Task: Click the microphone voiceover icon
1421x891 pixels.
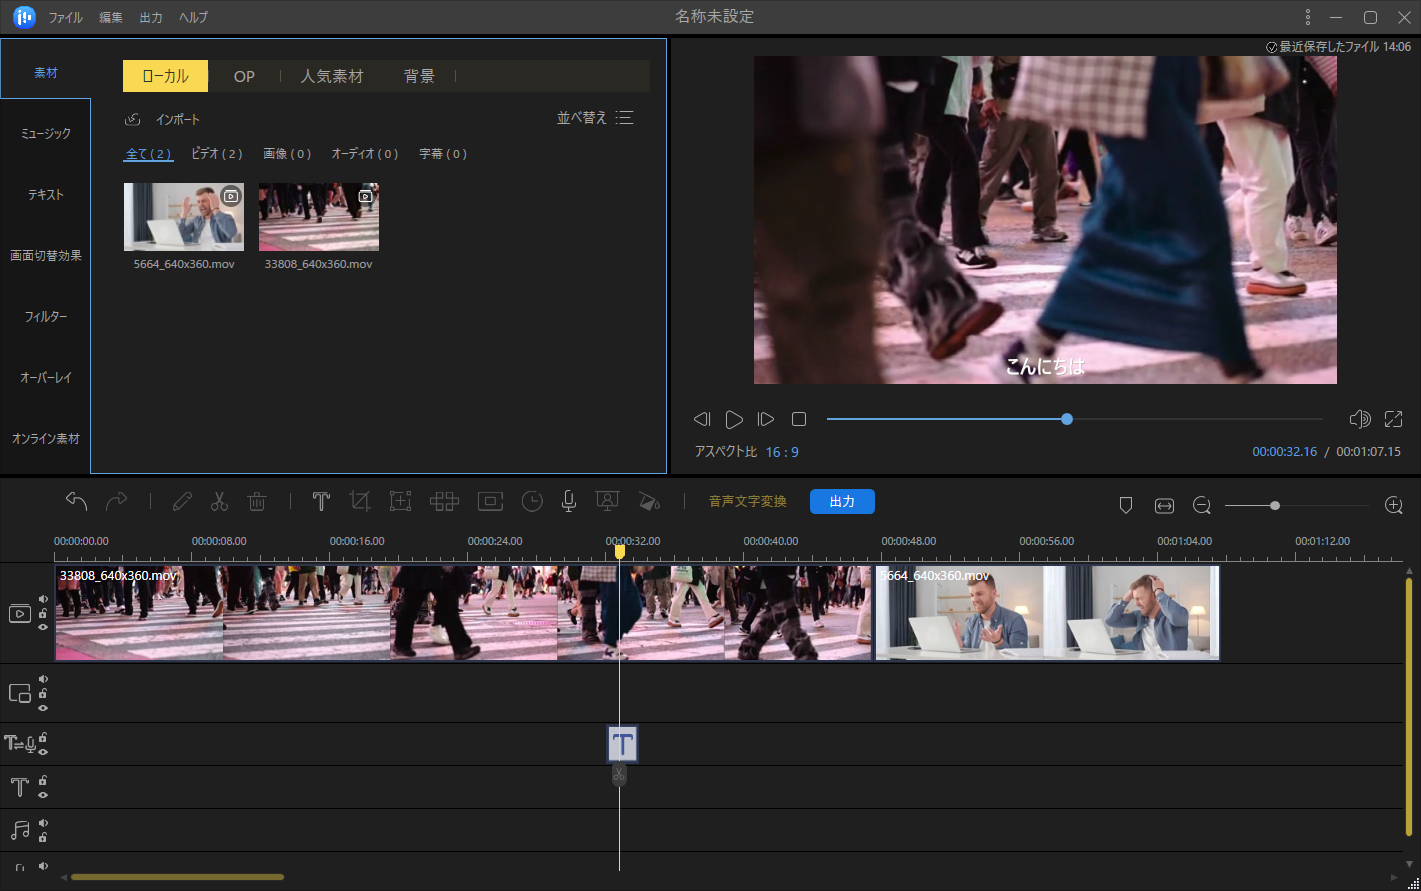Action: click(568, 501)
